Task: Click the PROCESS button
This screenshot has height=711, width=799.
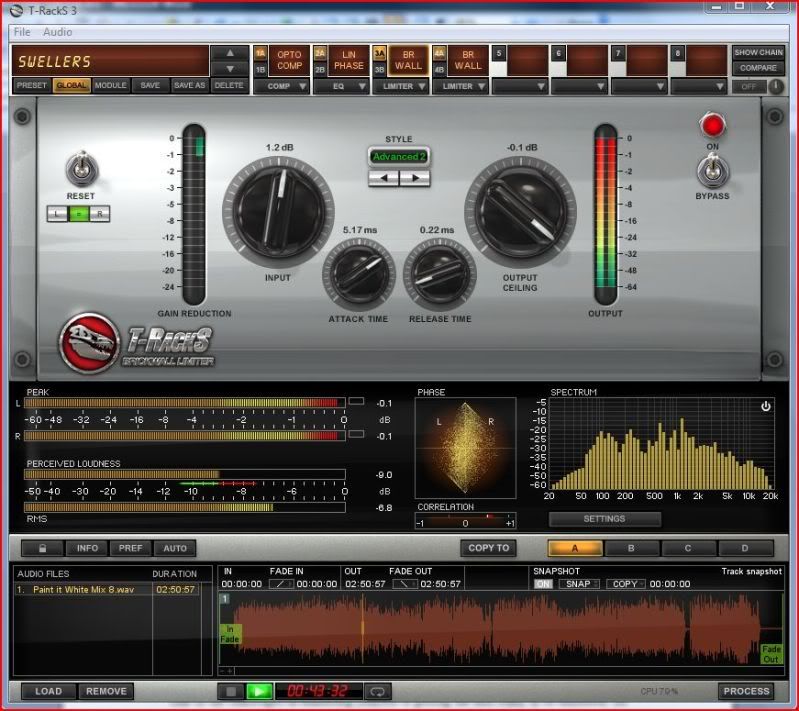Action: tap(747, 691)
